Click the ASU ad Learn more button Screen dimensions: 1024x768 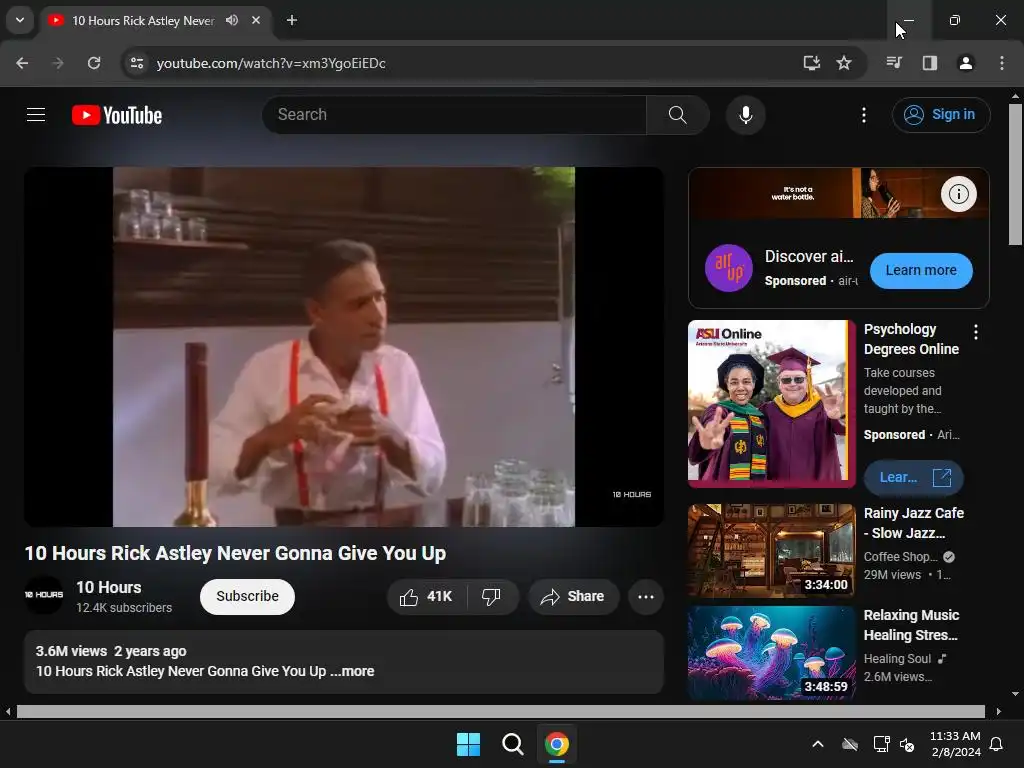[x=913, y=477]
